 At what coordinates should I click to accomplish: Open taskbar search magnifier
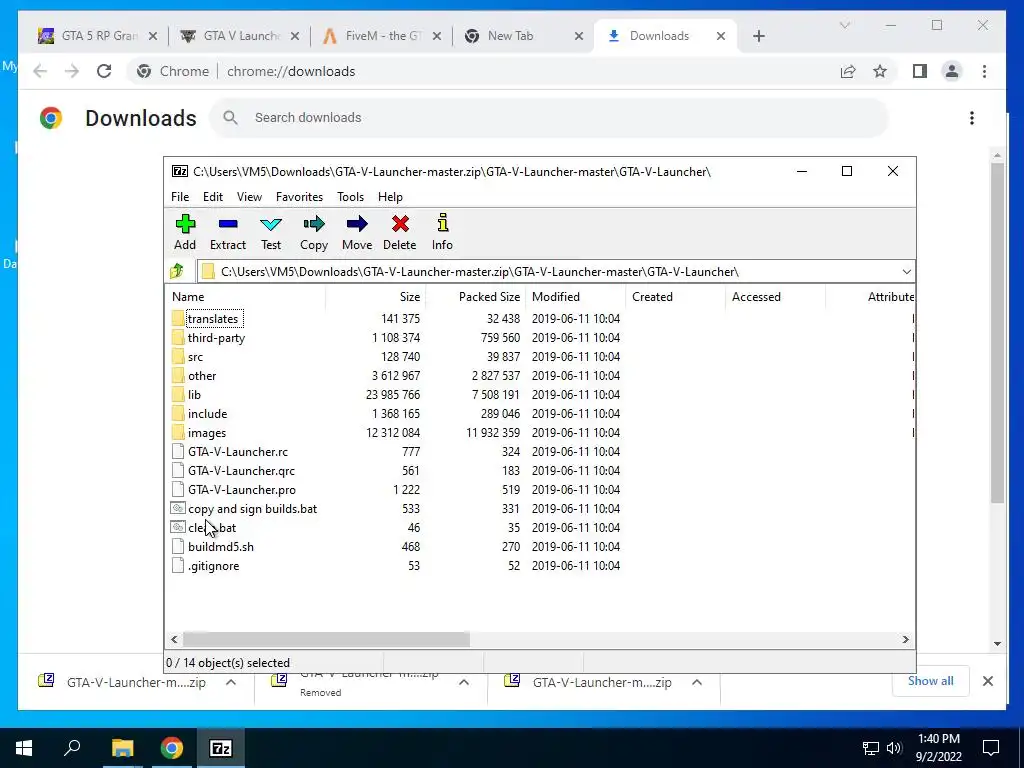pyautogui.click(x=72, y=748)
